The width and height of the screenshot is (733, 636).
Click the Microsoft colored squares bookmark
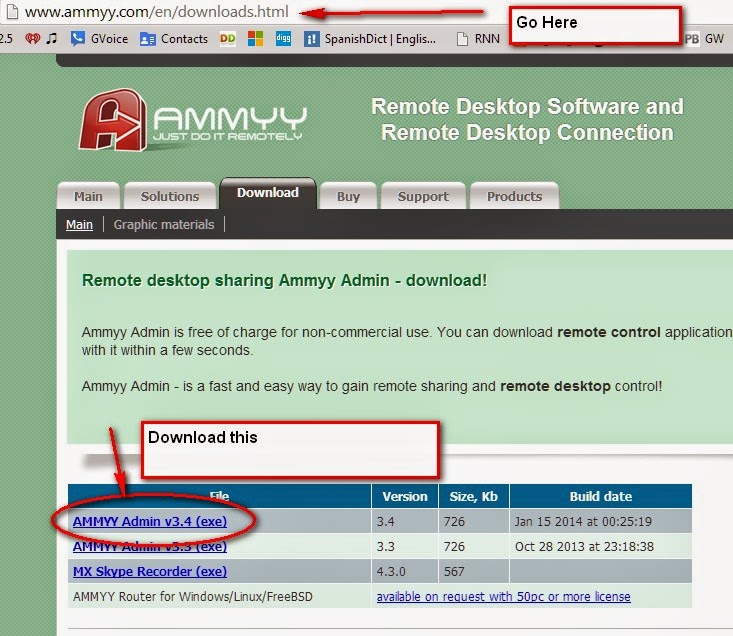point(255,38)
